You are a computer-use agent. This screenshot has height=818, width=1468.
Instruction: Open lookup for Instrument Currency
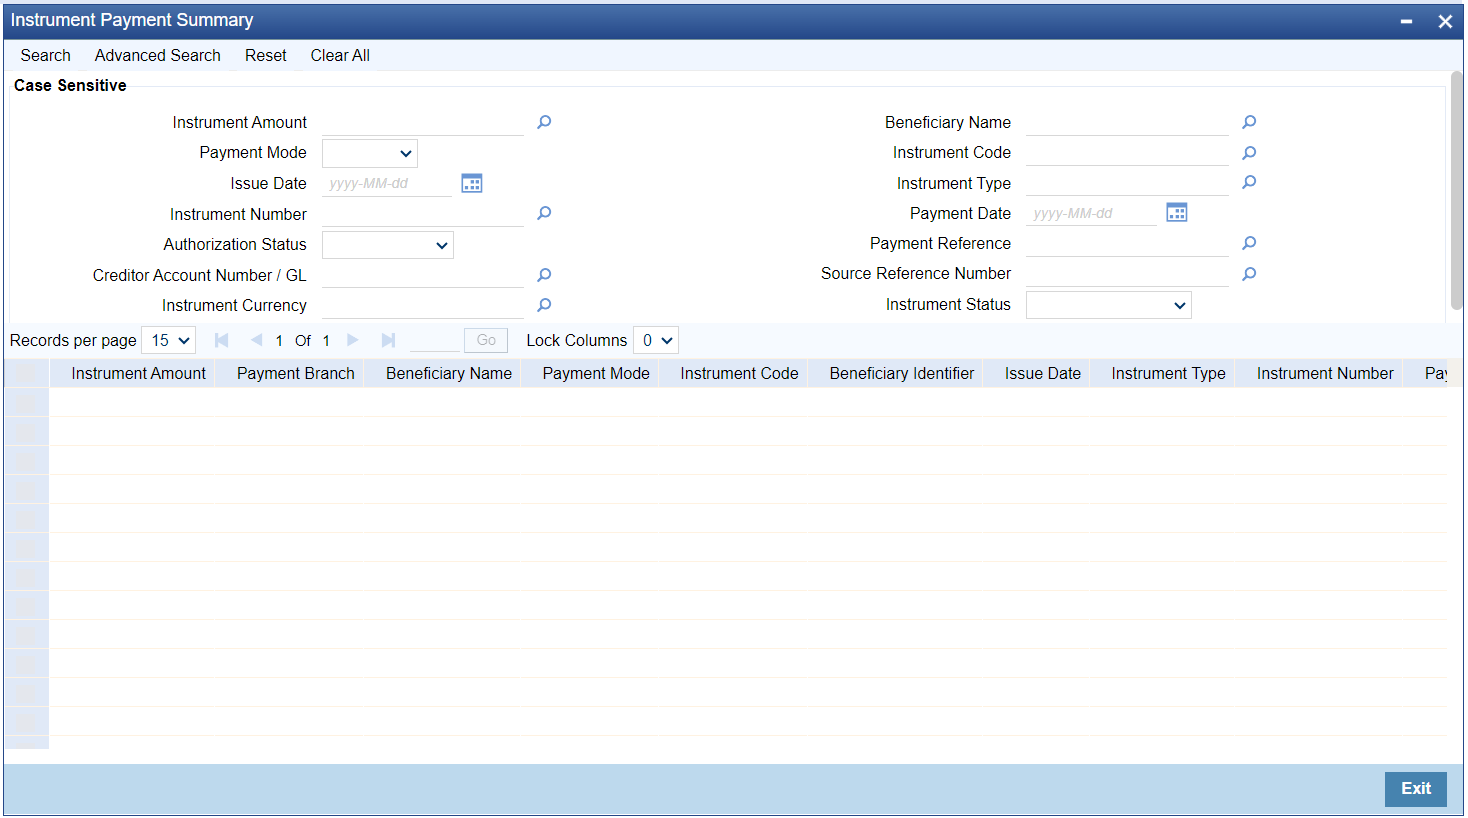pyautogui.click(x=544, y=305)
